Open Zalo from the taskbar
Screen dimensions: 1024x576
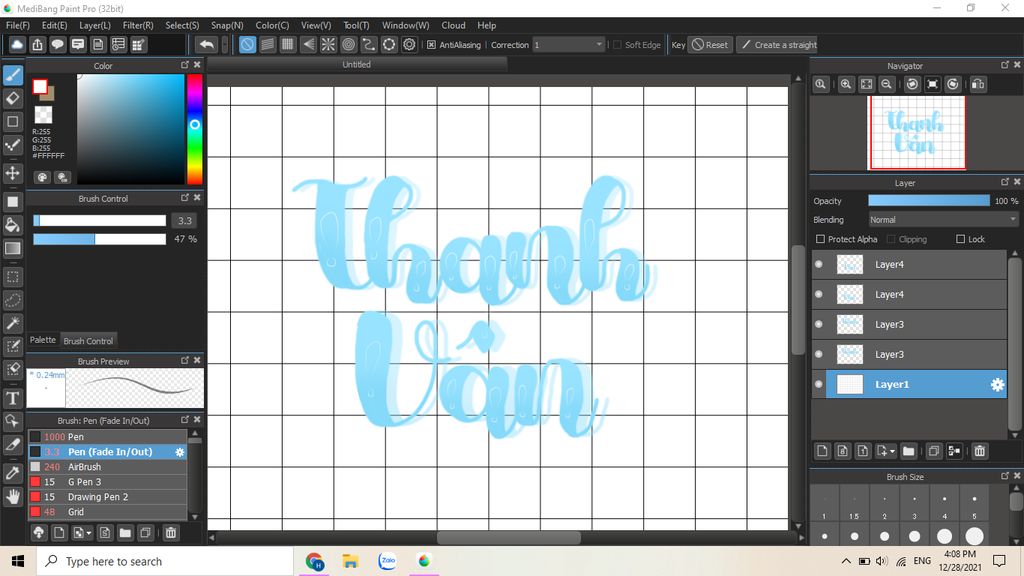tap(387, 561)
